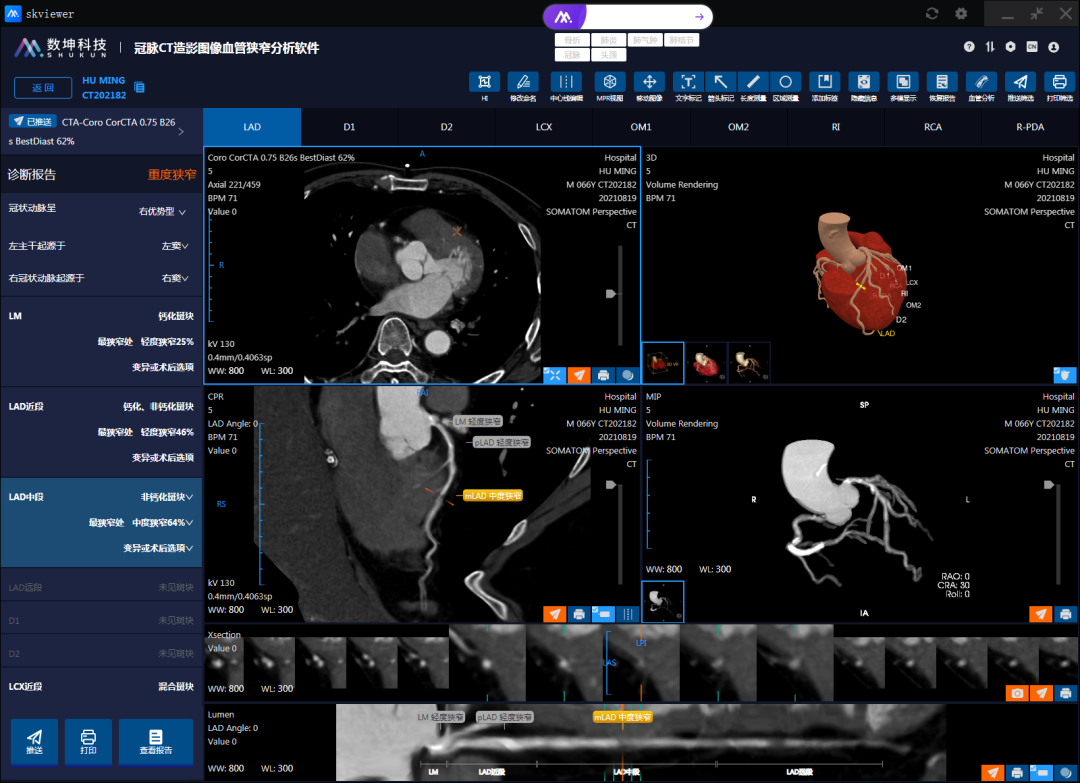Choose the circular region measurement (区域测量) tool
Image resolution: width=1080 pixels, height=783 pixels.
786,83
